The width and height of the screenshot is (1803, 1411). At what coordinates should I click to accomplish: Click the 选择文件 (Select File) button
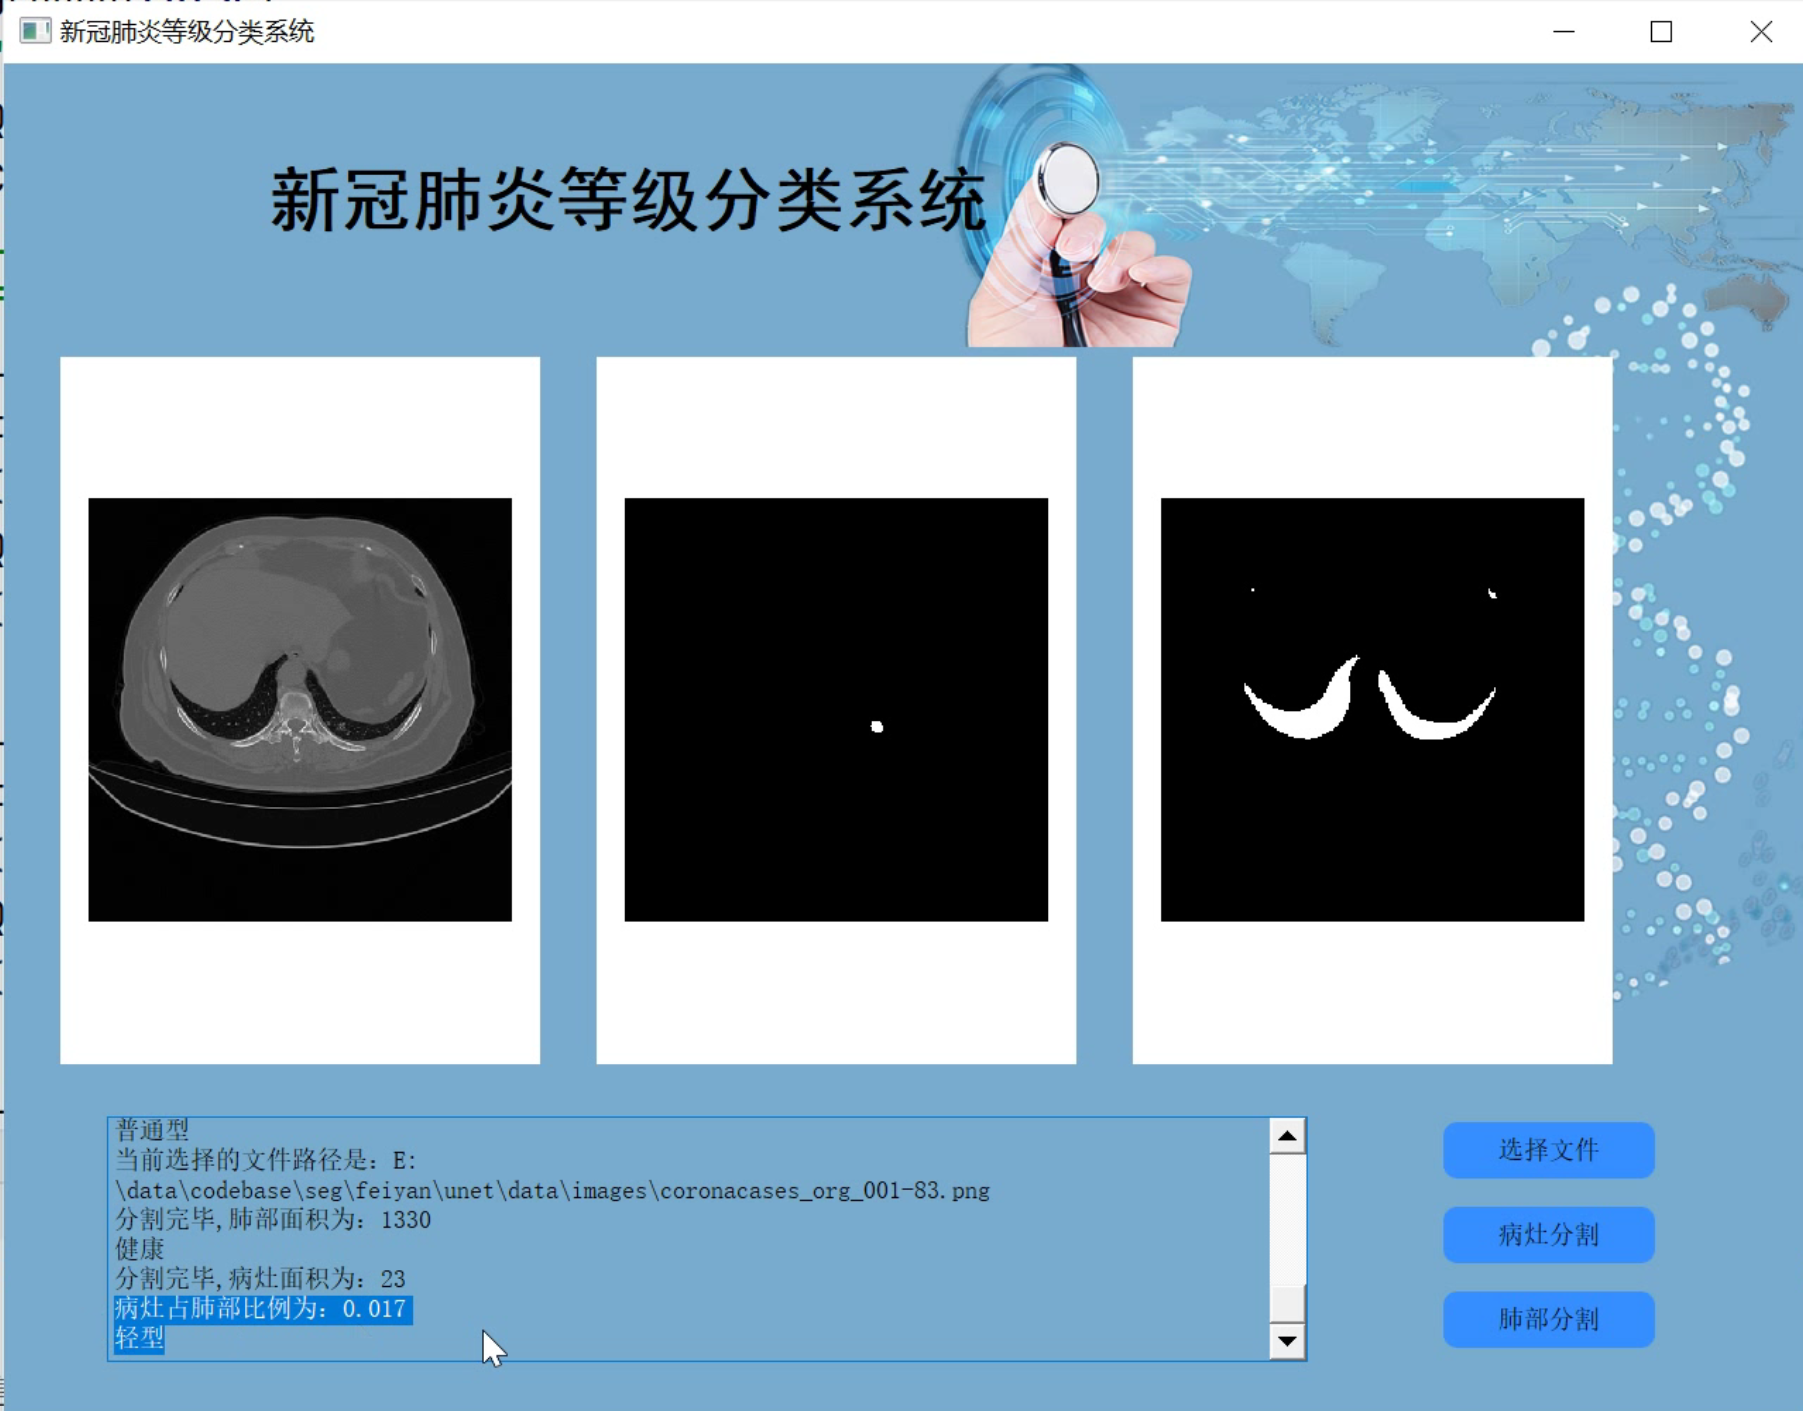point(1547,1149)
